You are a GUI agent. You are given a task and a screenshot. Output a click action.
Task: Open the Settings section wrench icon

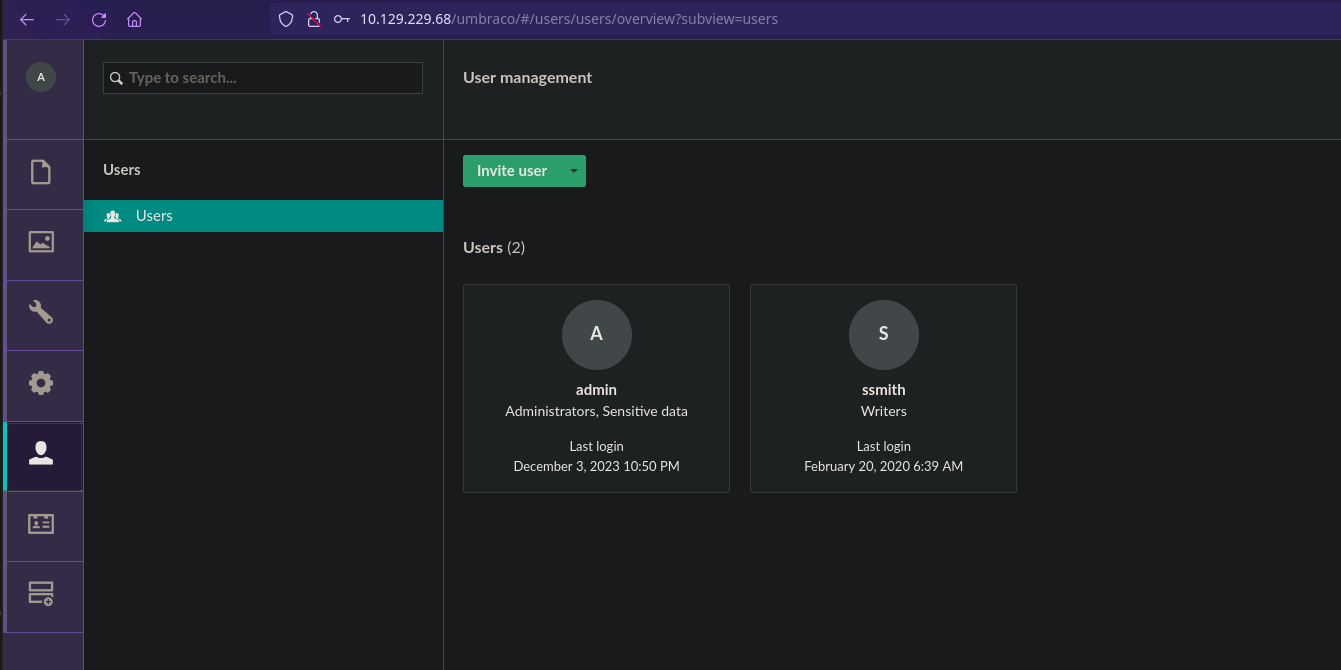tap(41, 313)
